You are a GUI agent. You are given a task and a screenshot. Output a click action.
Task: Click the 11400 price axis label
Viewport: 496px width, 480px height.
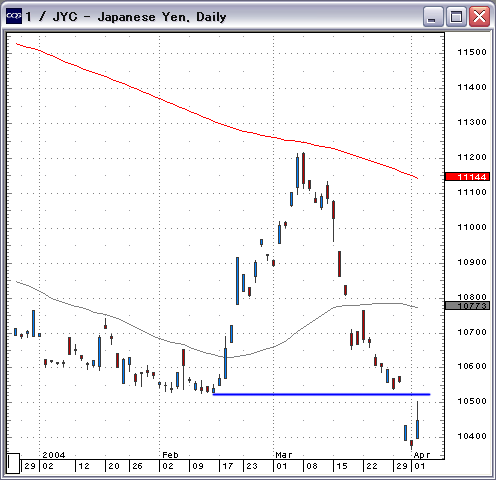pos(472,87)
